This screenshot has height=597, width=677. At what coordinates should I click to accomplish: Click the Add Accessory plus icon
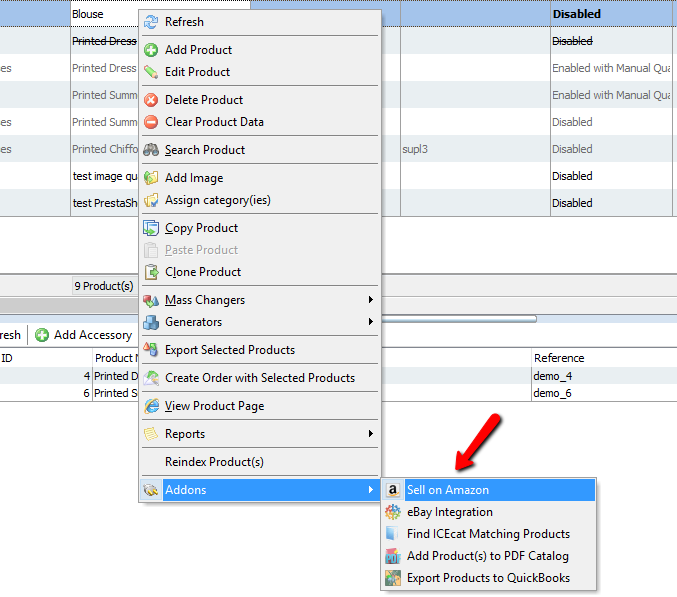pos(42,335)
